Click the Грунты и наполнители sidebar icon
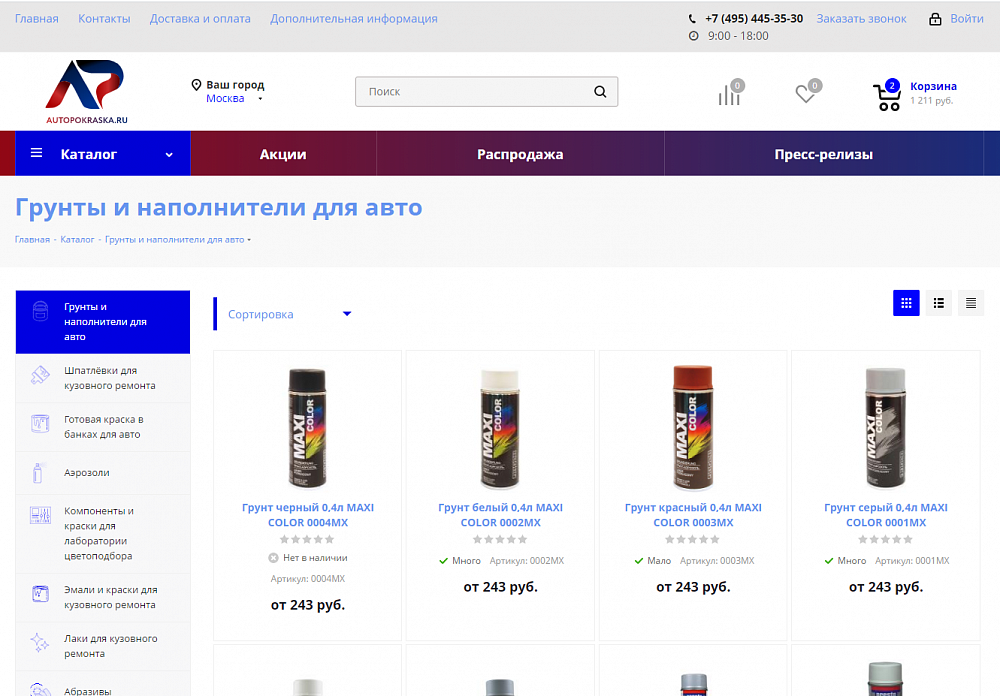The height and width of the screenshot is (696, 1000). 40,311
